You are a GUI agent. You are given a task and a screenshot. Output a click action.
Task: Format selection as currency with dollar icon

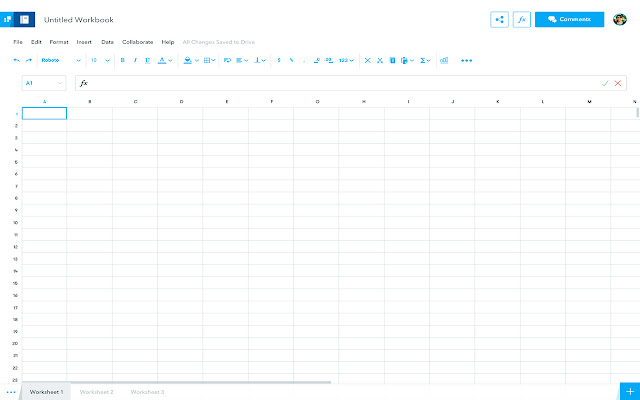click(x=279, y=60)
